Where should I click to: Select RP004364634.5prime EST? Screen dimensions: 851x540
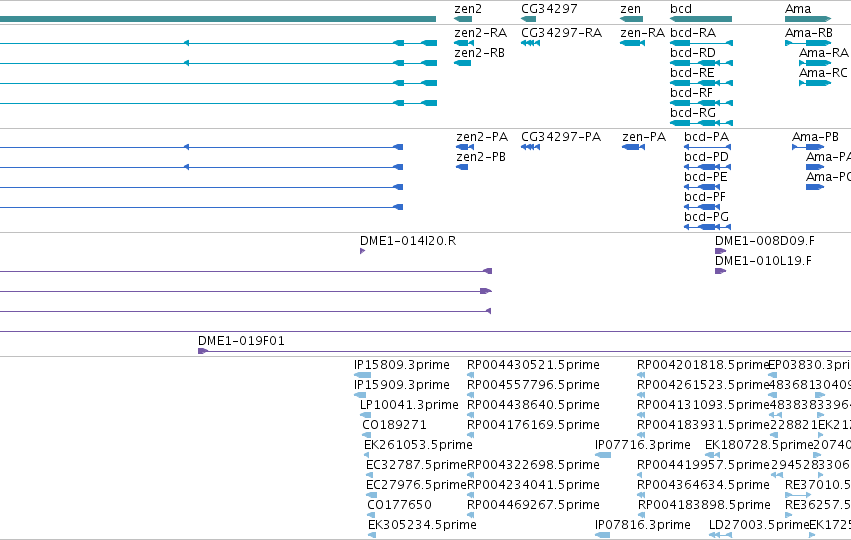click(x=641, y=495)
